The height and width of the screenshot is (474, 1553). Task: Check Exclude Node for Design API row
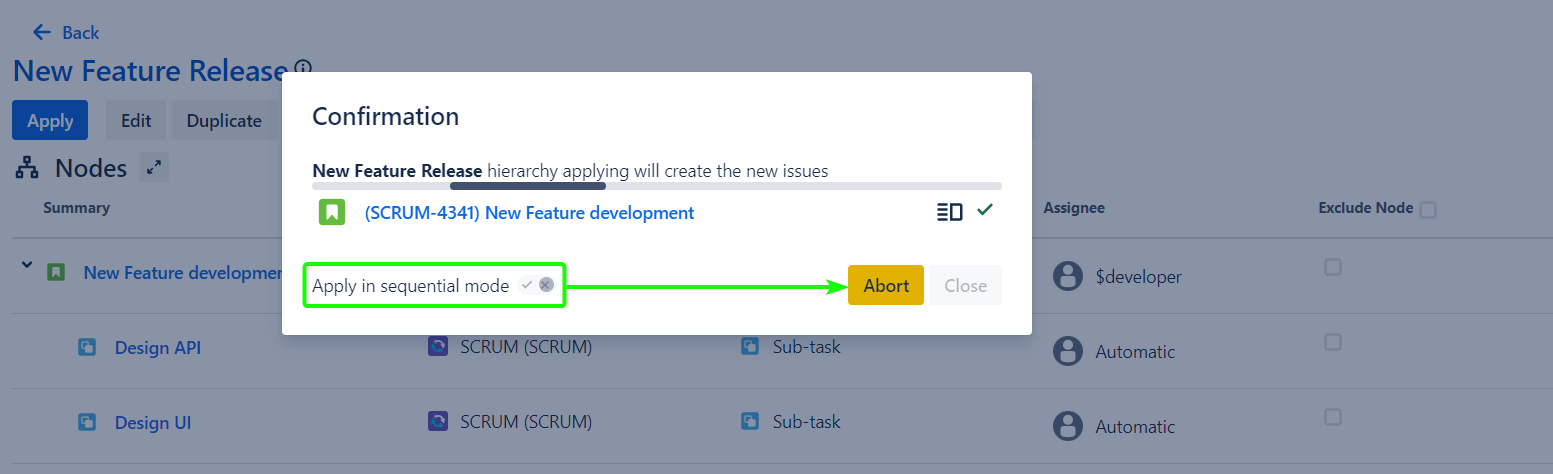click(1332, 342)
